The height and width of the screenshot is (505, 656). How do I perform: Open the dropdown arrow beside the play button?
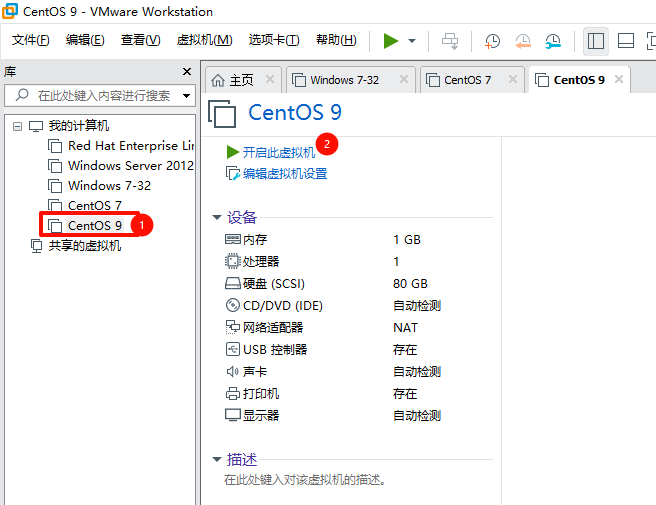(x=412, y=41)
